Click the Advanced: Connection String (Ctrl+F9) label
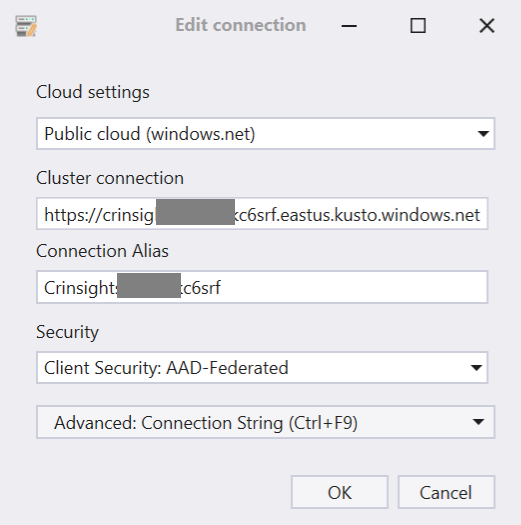 pos(206,423)
